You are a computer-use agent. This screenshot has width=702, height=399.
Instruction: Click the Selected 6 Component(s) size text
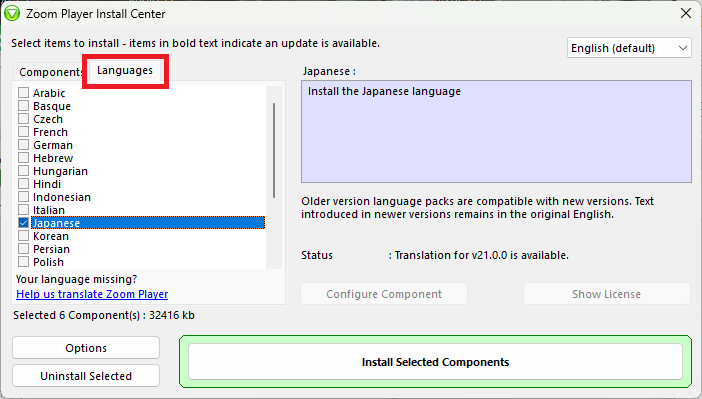pos(104,315)
